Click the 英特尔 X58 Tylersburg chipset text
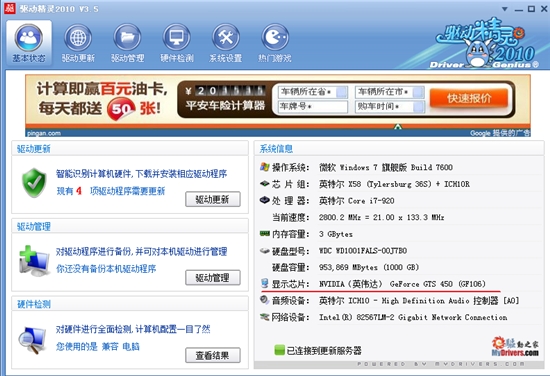550x376 pixels. tap(394, 184)
